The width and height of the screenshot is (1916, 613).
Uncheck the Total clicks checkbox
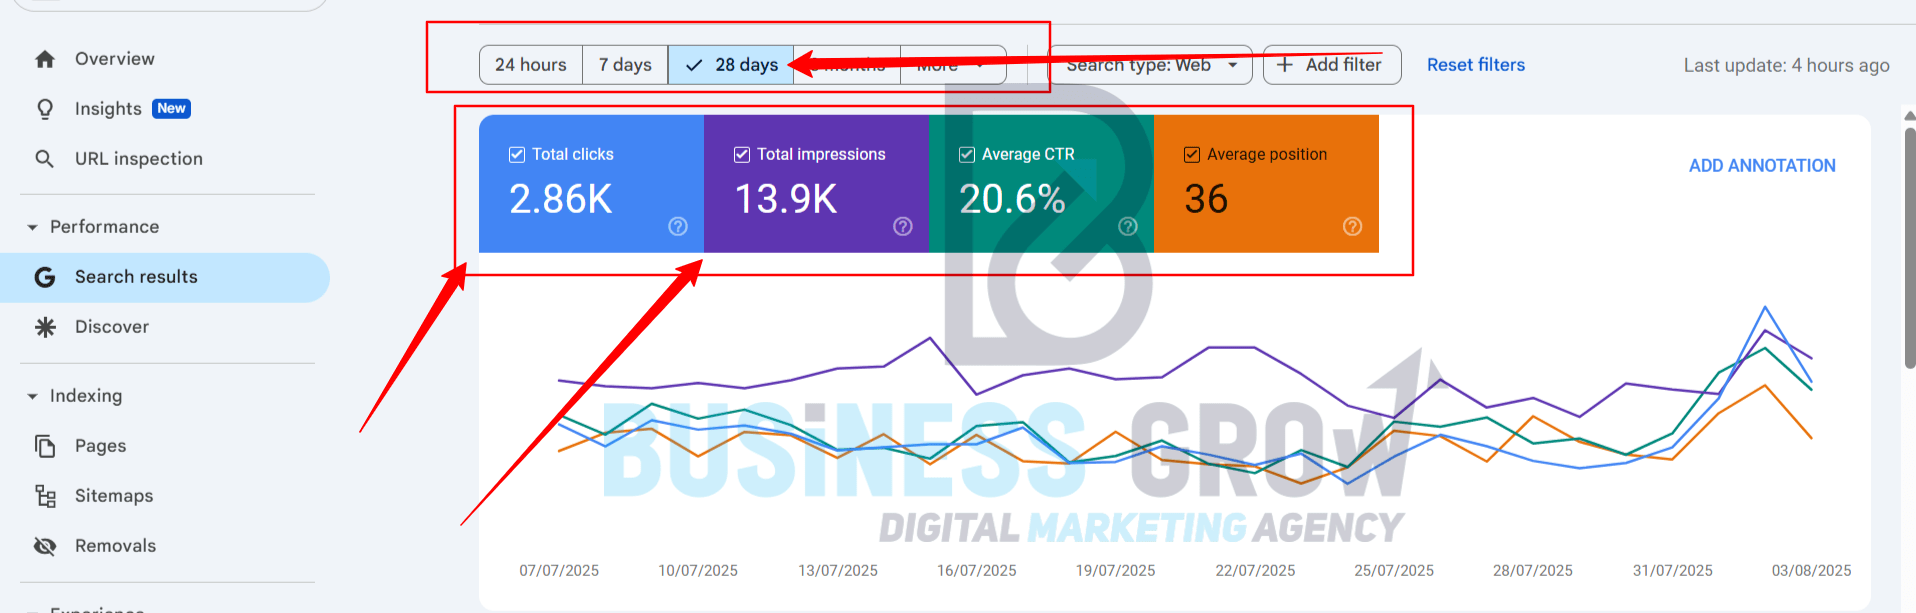(517, 155)
